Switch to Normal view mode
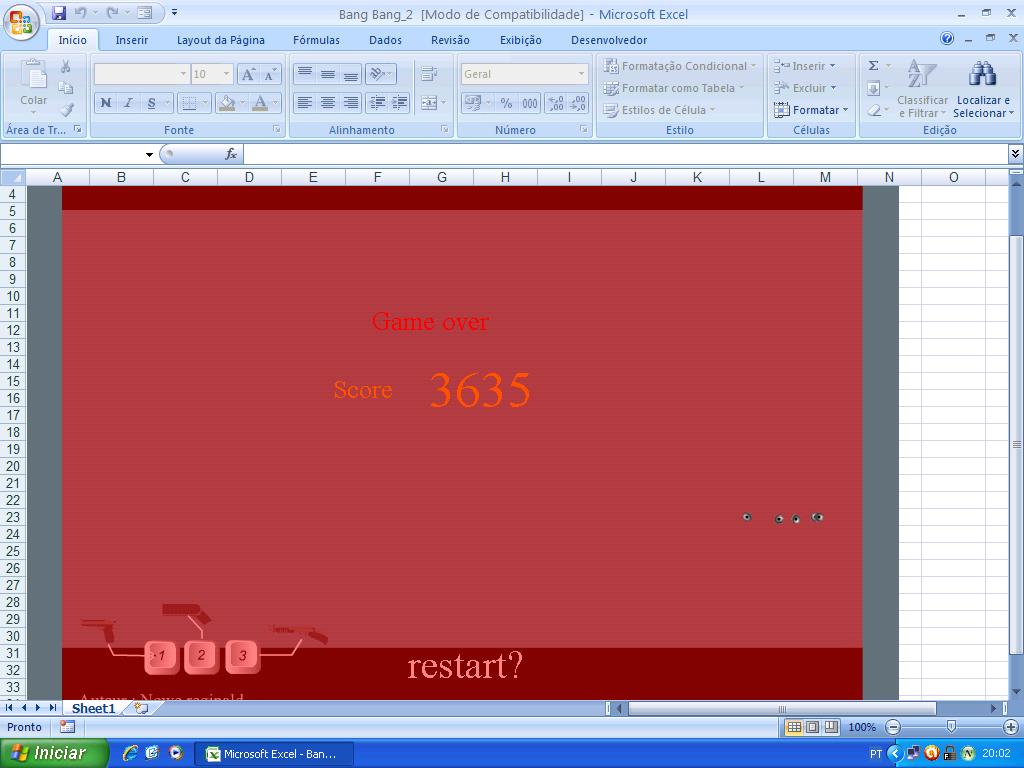 pyautogui.click(x=794, y=727)
